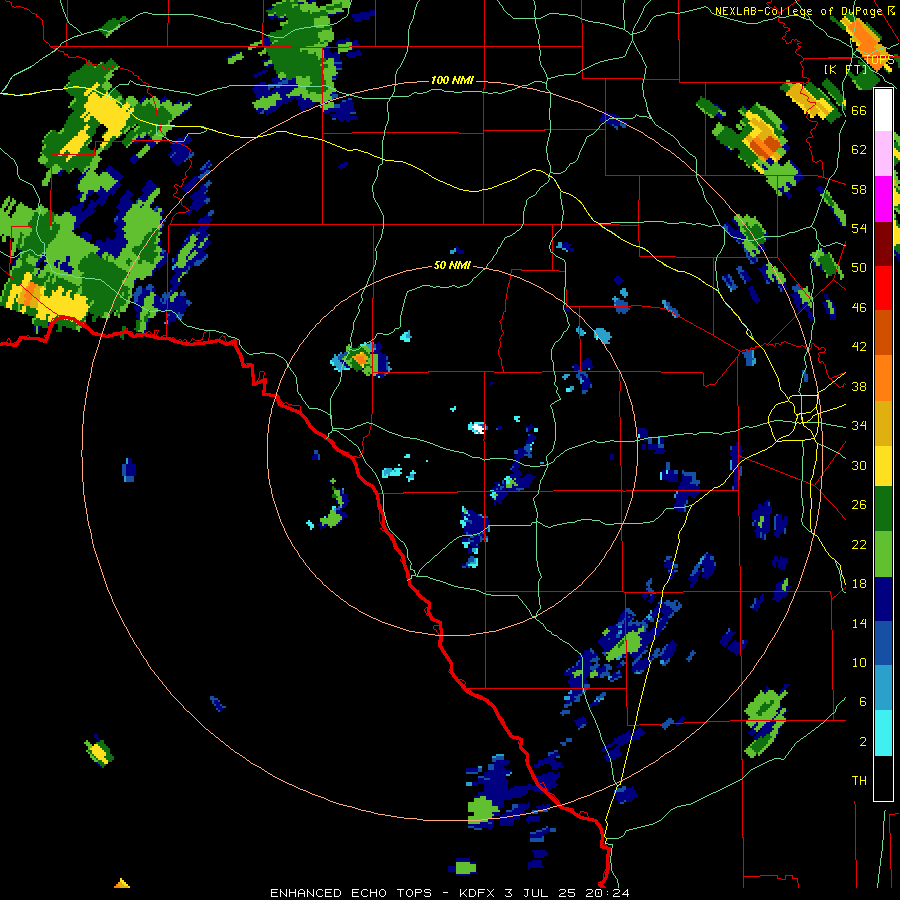Click the legend value "34"
Screen dimensions: 900x900
859,426
